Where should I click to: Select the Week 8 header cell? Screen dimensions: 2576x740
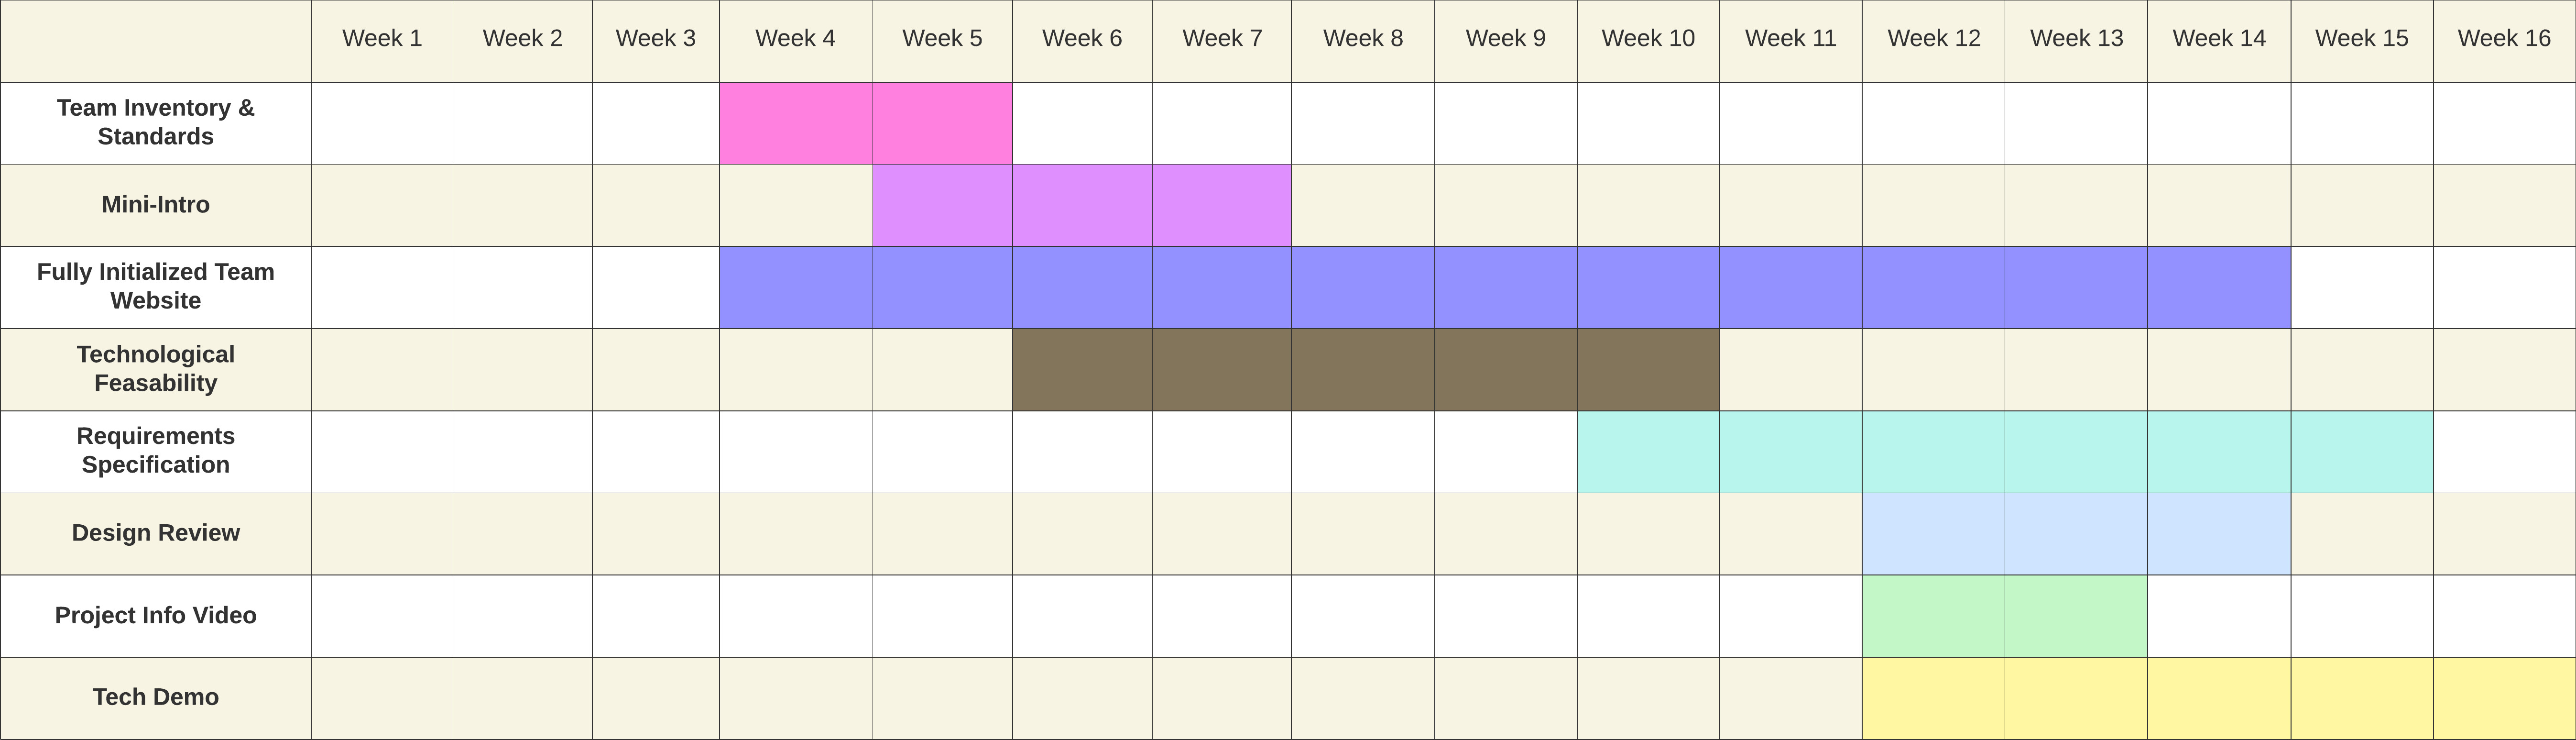[x=1363, y=41]
